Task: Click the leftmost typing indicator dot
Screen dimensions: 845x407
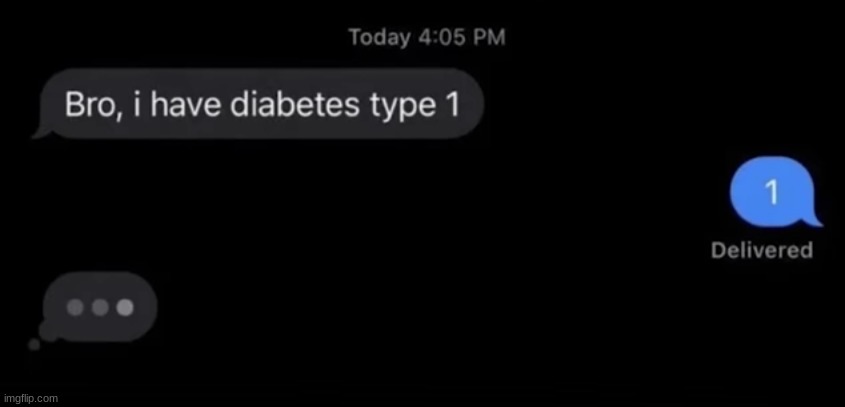Action: (x=75, y=307)
